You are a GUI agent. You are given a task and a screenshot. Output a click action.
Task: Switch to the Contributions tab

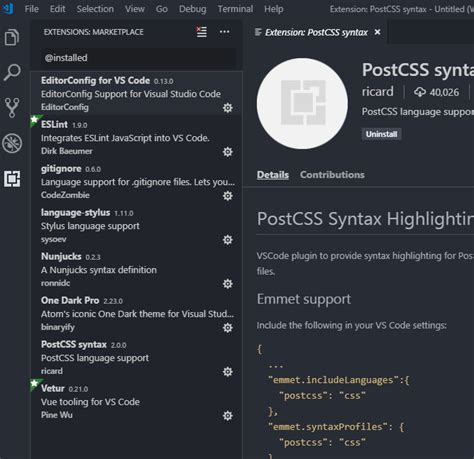332,175
